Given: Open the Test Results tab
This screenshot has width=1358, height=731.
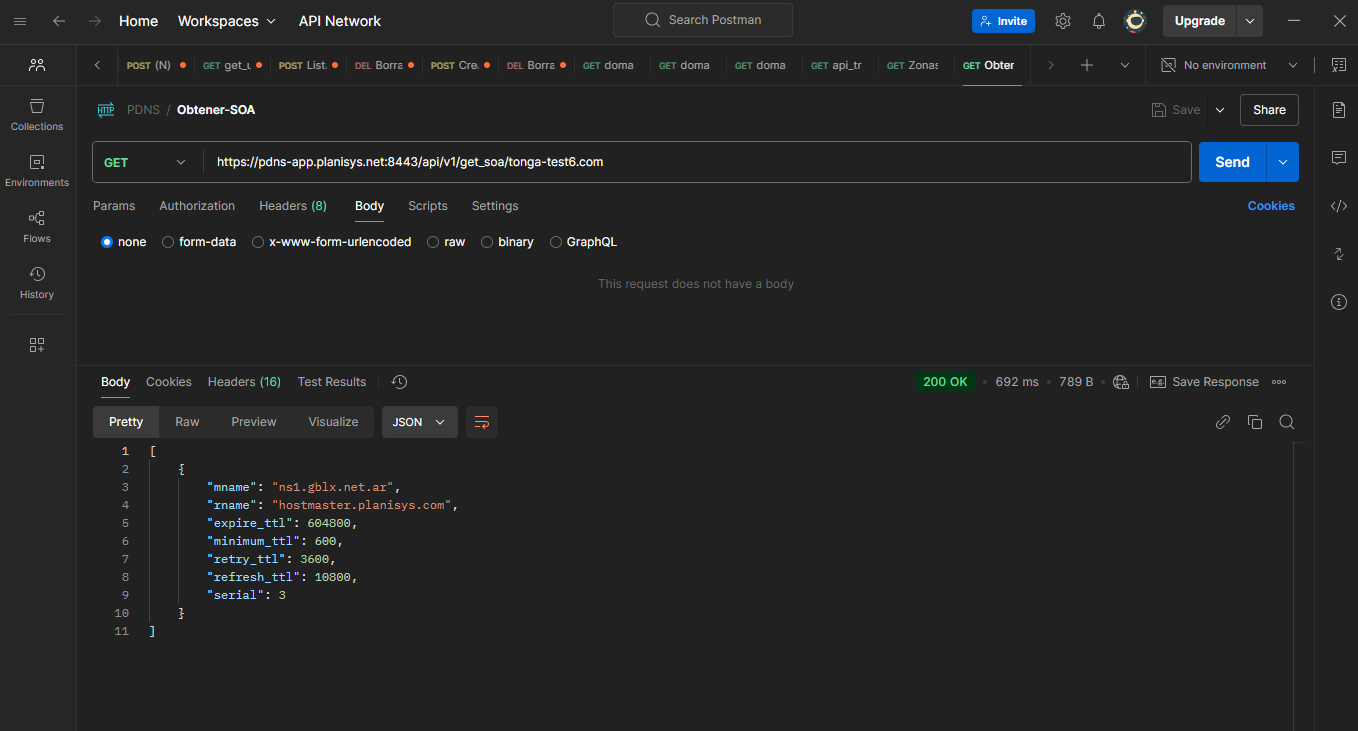Looking at the screenshot, I should pyautogui.click(x=332, y=382).
